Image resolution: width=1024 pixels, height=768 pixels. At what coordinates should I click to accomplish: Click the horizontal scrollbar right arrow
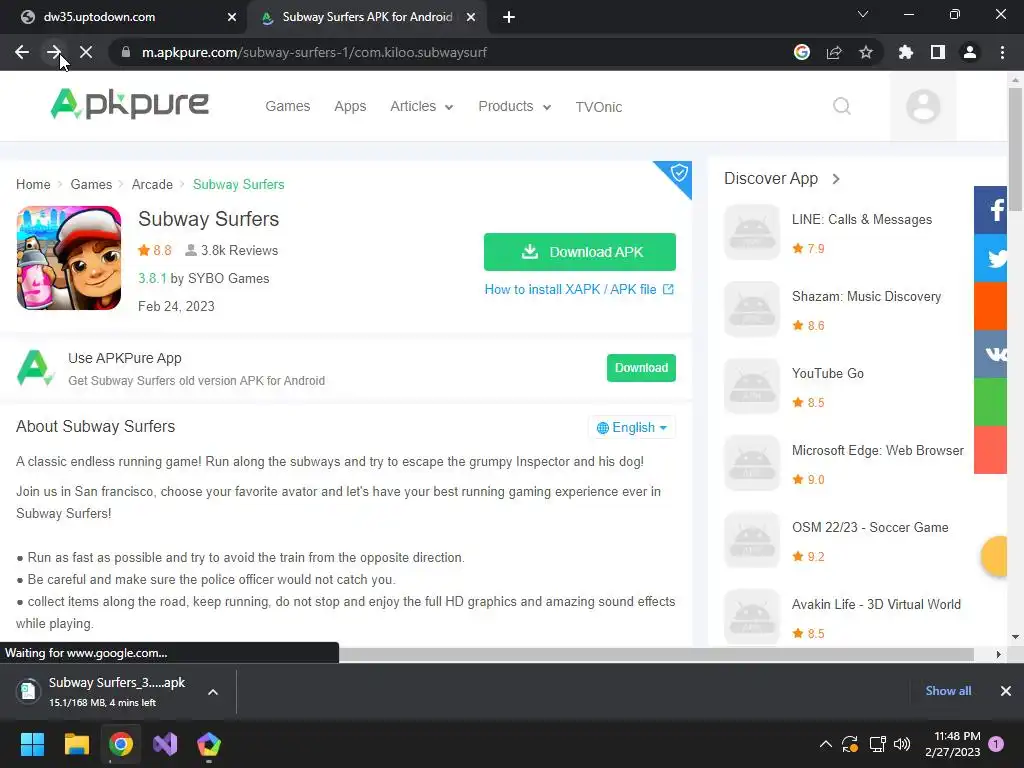pyautogui.click(x=999, y=654)
